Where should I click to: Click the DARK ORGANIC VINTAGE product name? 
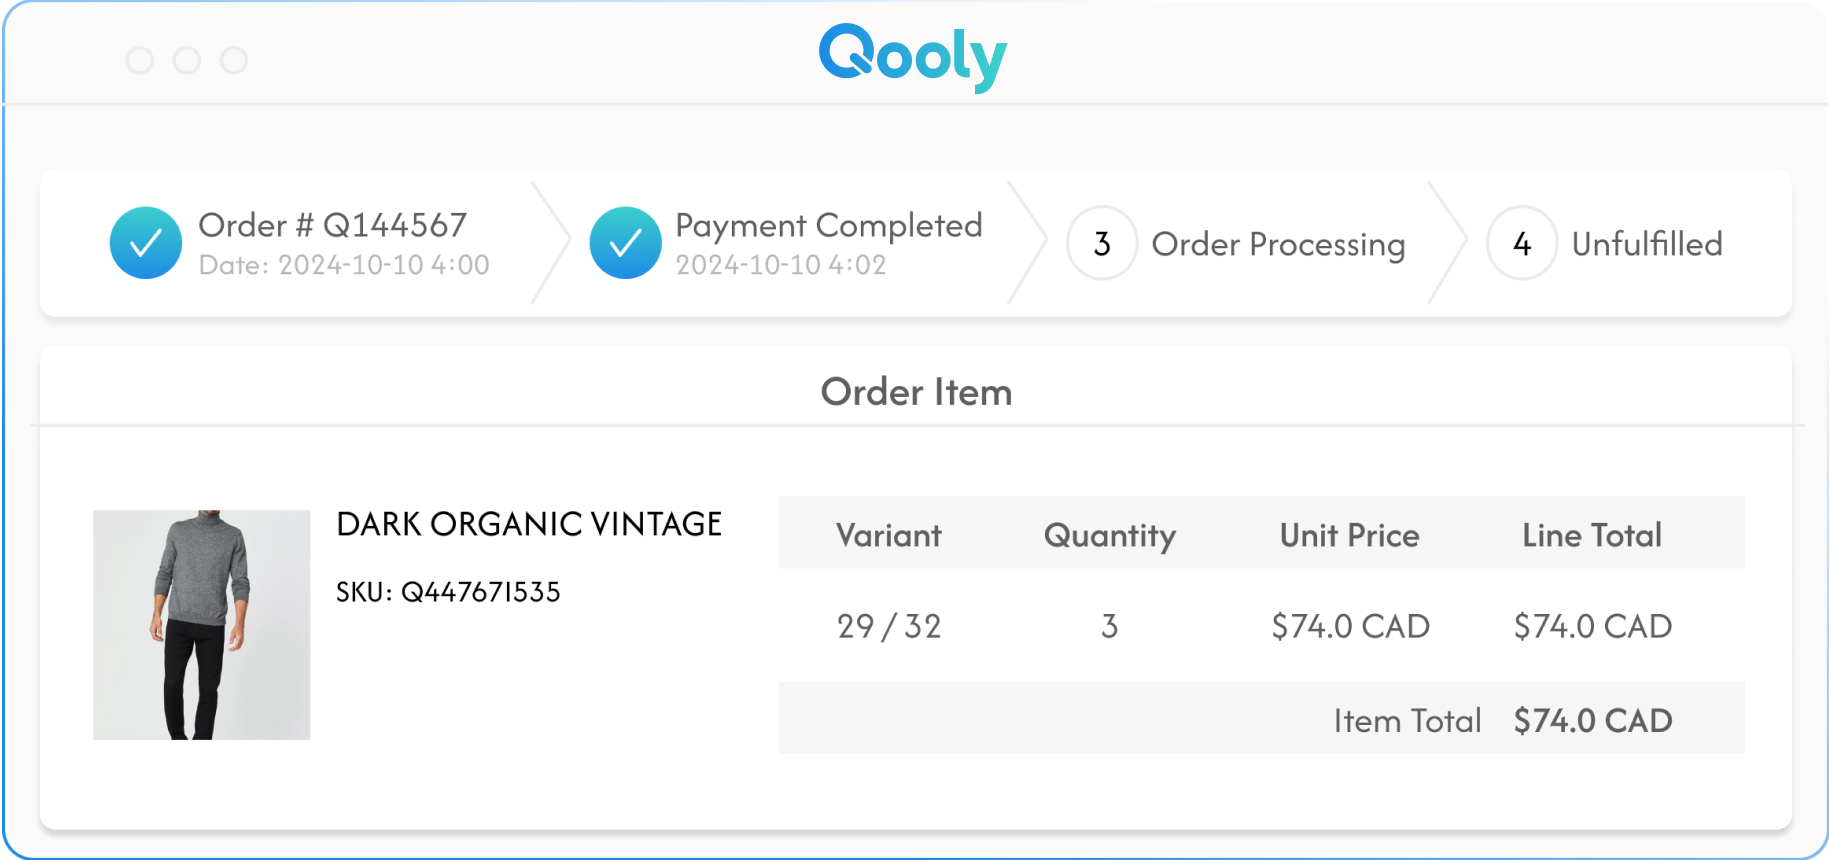(529, 524)
